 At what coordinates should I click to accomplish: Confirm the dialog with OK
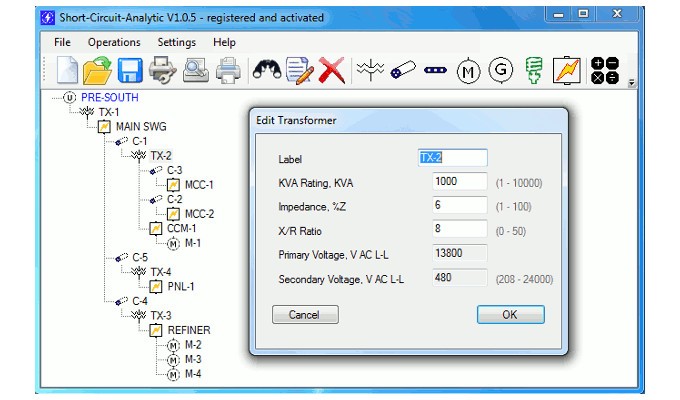[x=510, y=315]
